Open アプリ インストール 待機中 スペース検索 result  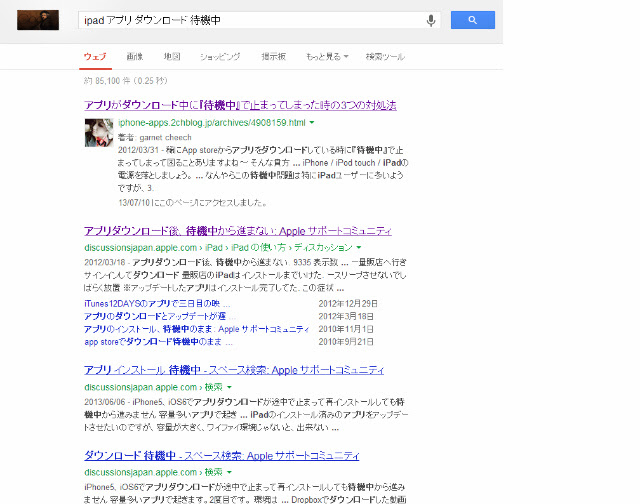(234, 370)
